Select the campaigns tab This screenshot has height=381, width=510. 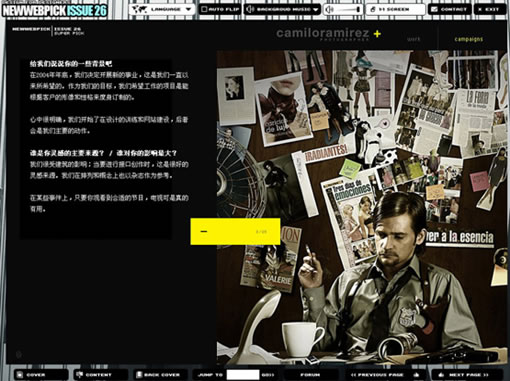pos(468,39)
